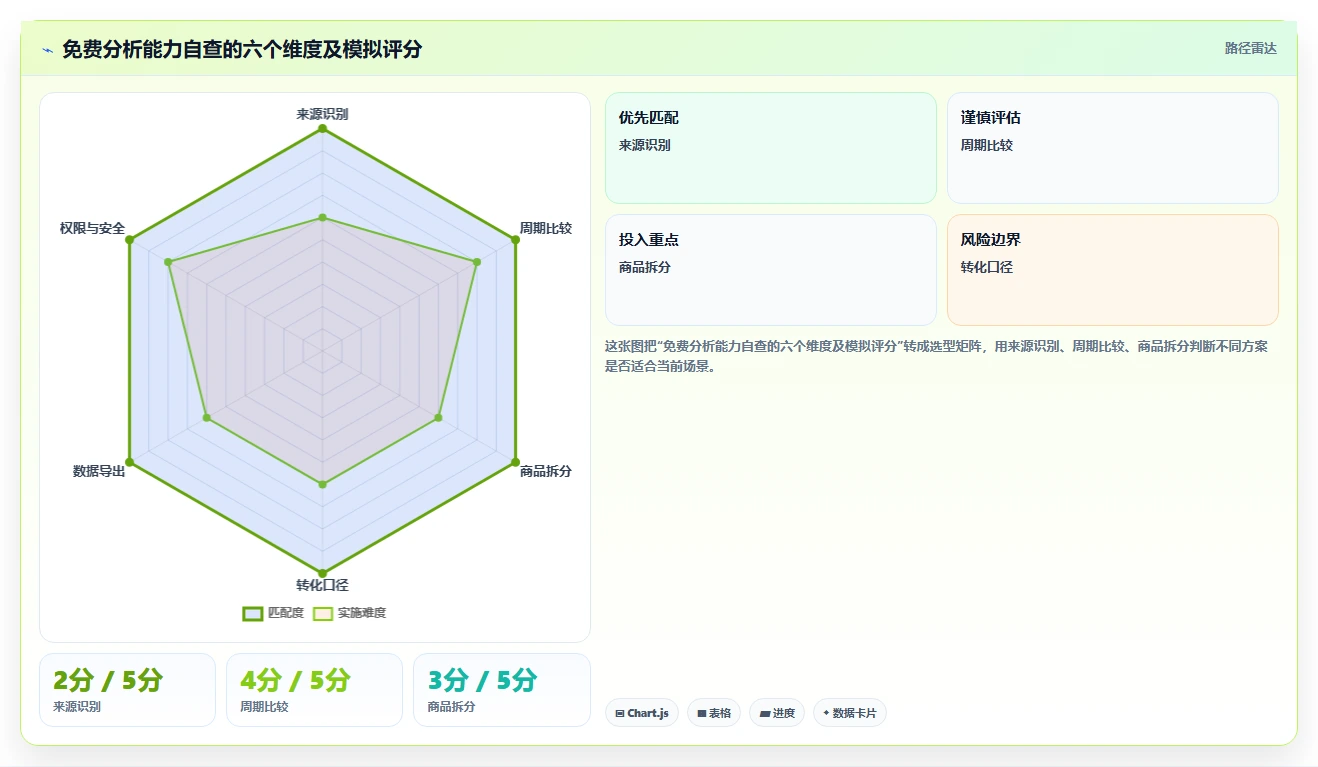Click the 匹配度 legend color box

click(x=252, y=613)
